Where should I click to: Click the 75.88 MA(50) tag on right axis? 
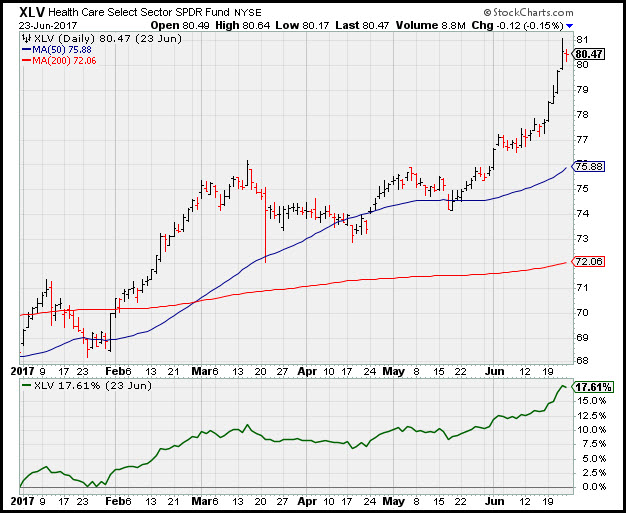tap(591, 166)
